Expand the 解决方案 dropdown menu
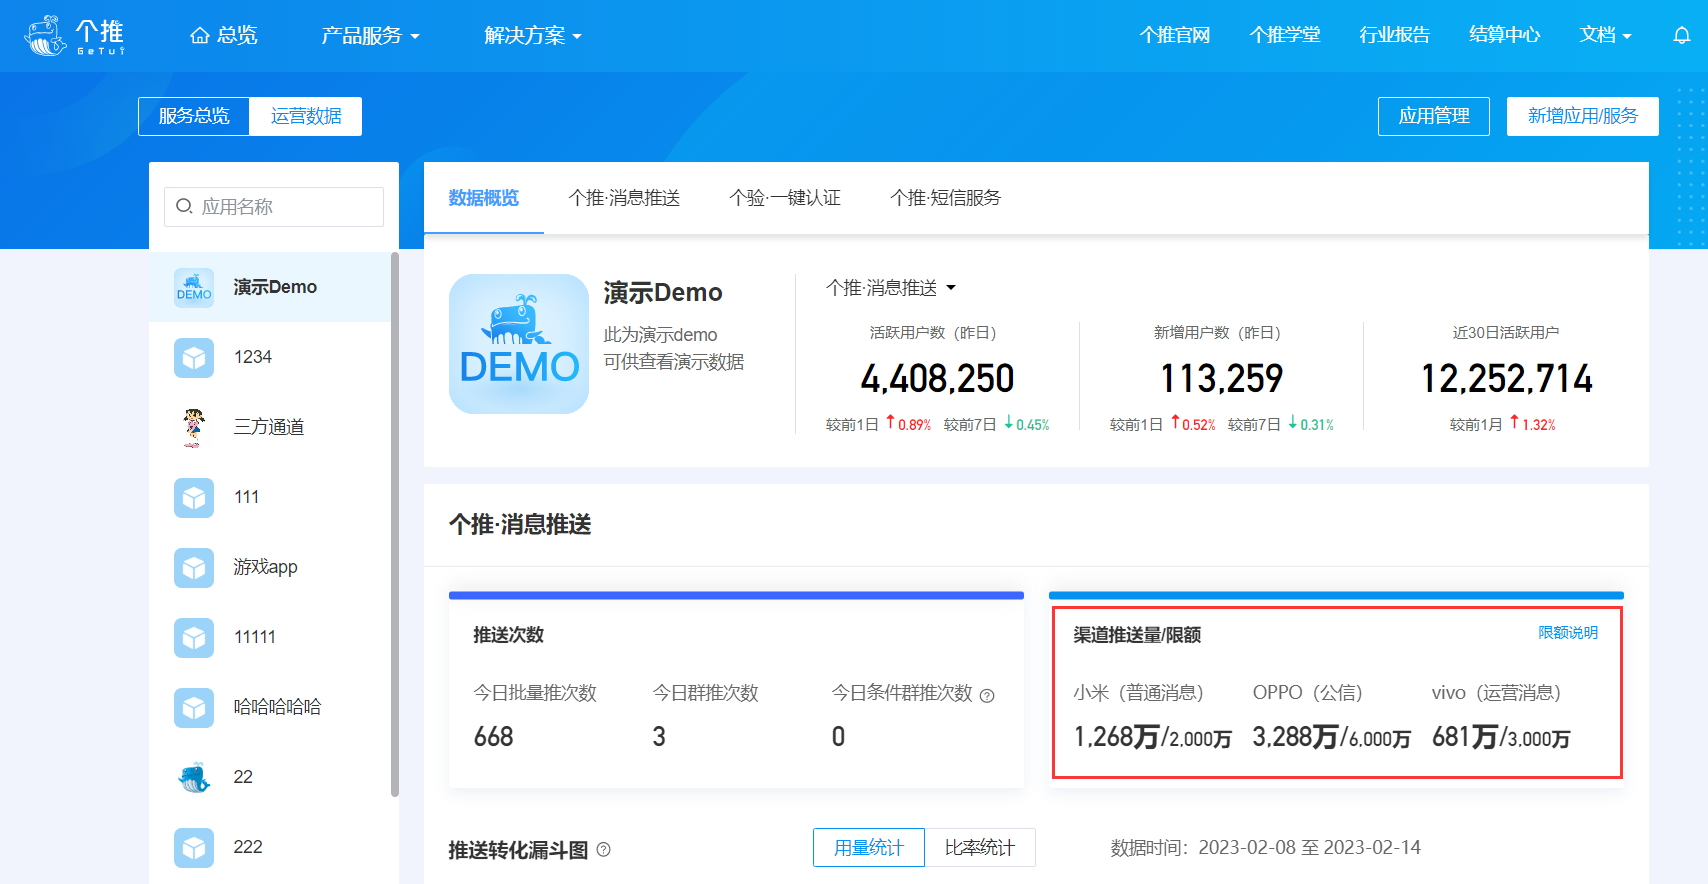This screenshot has width=1708, height=884. (x=533, y=35)
